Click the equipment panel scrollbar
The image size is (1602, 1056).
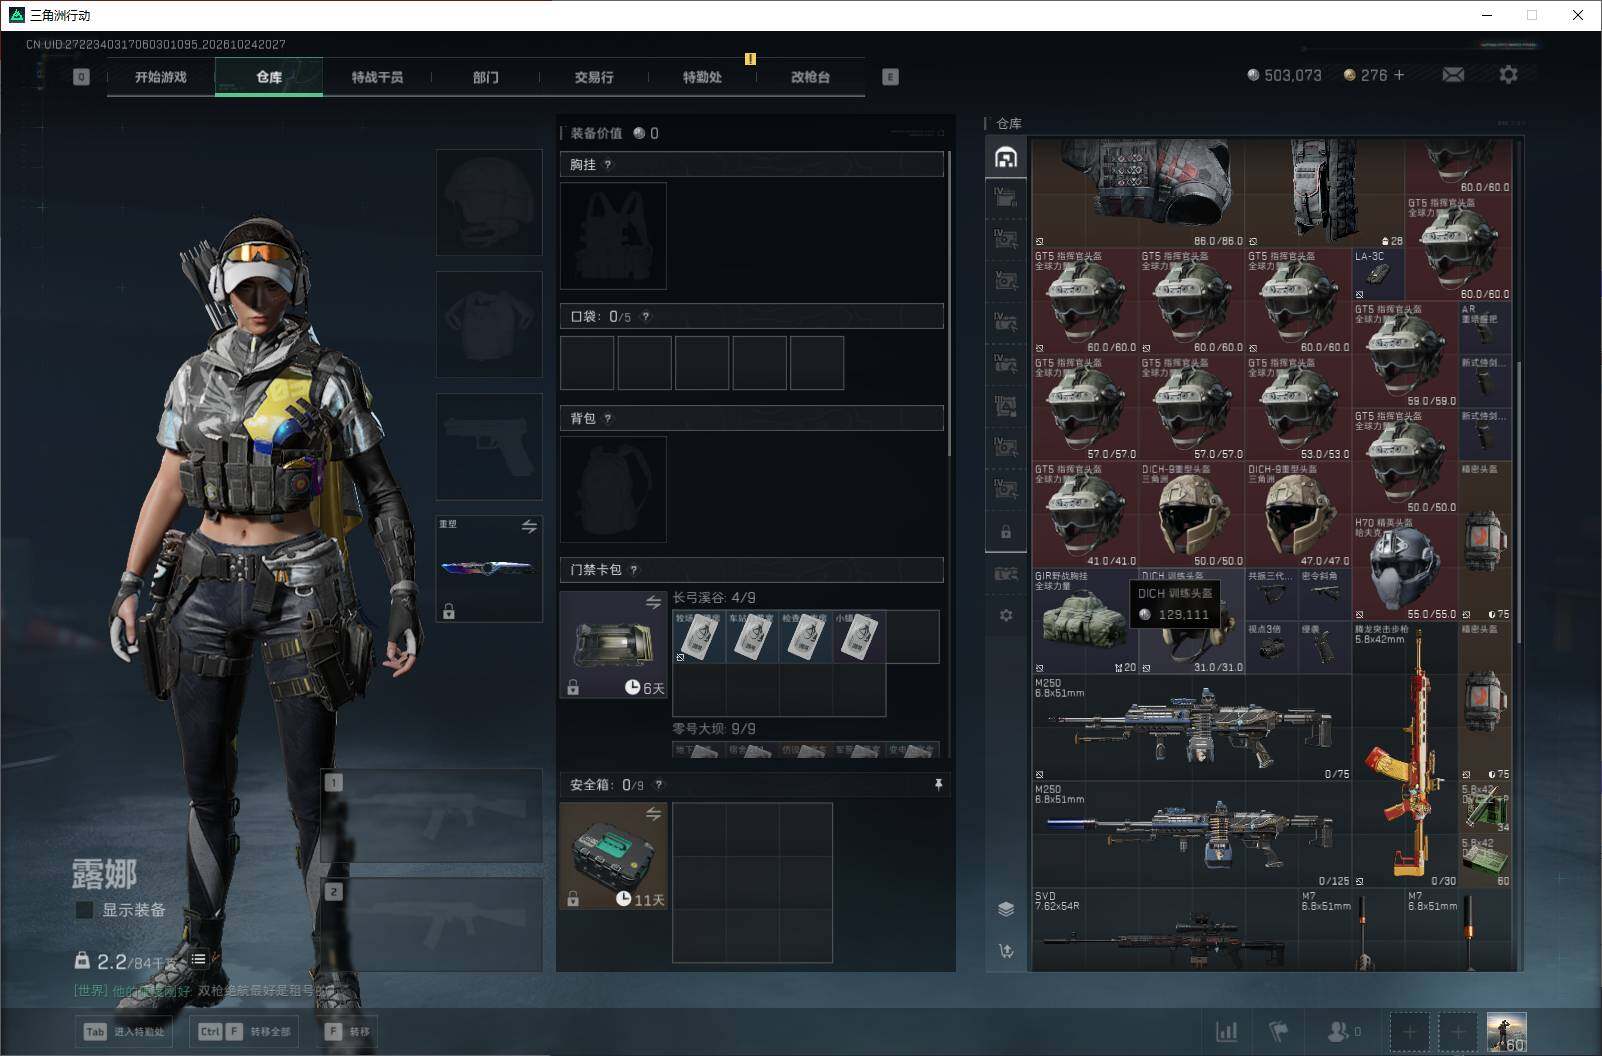pos(948,304)
